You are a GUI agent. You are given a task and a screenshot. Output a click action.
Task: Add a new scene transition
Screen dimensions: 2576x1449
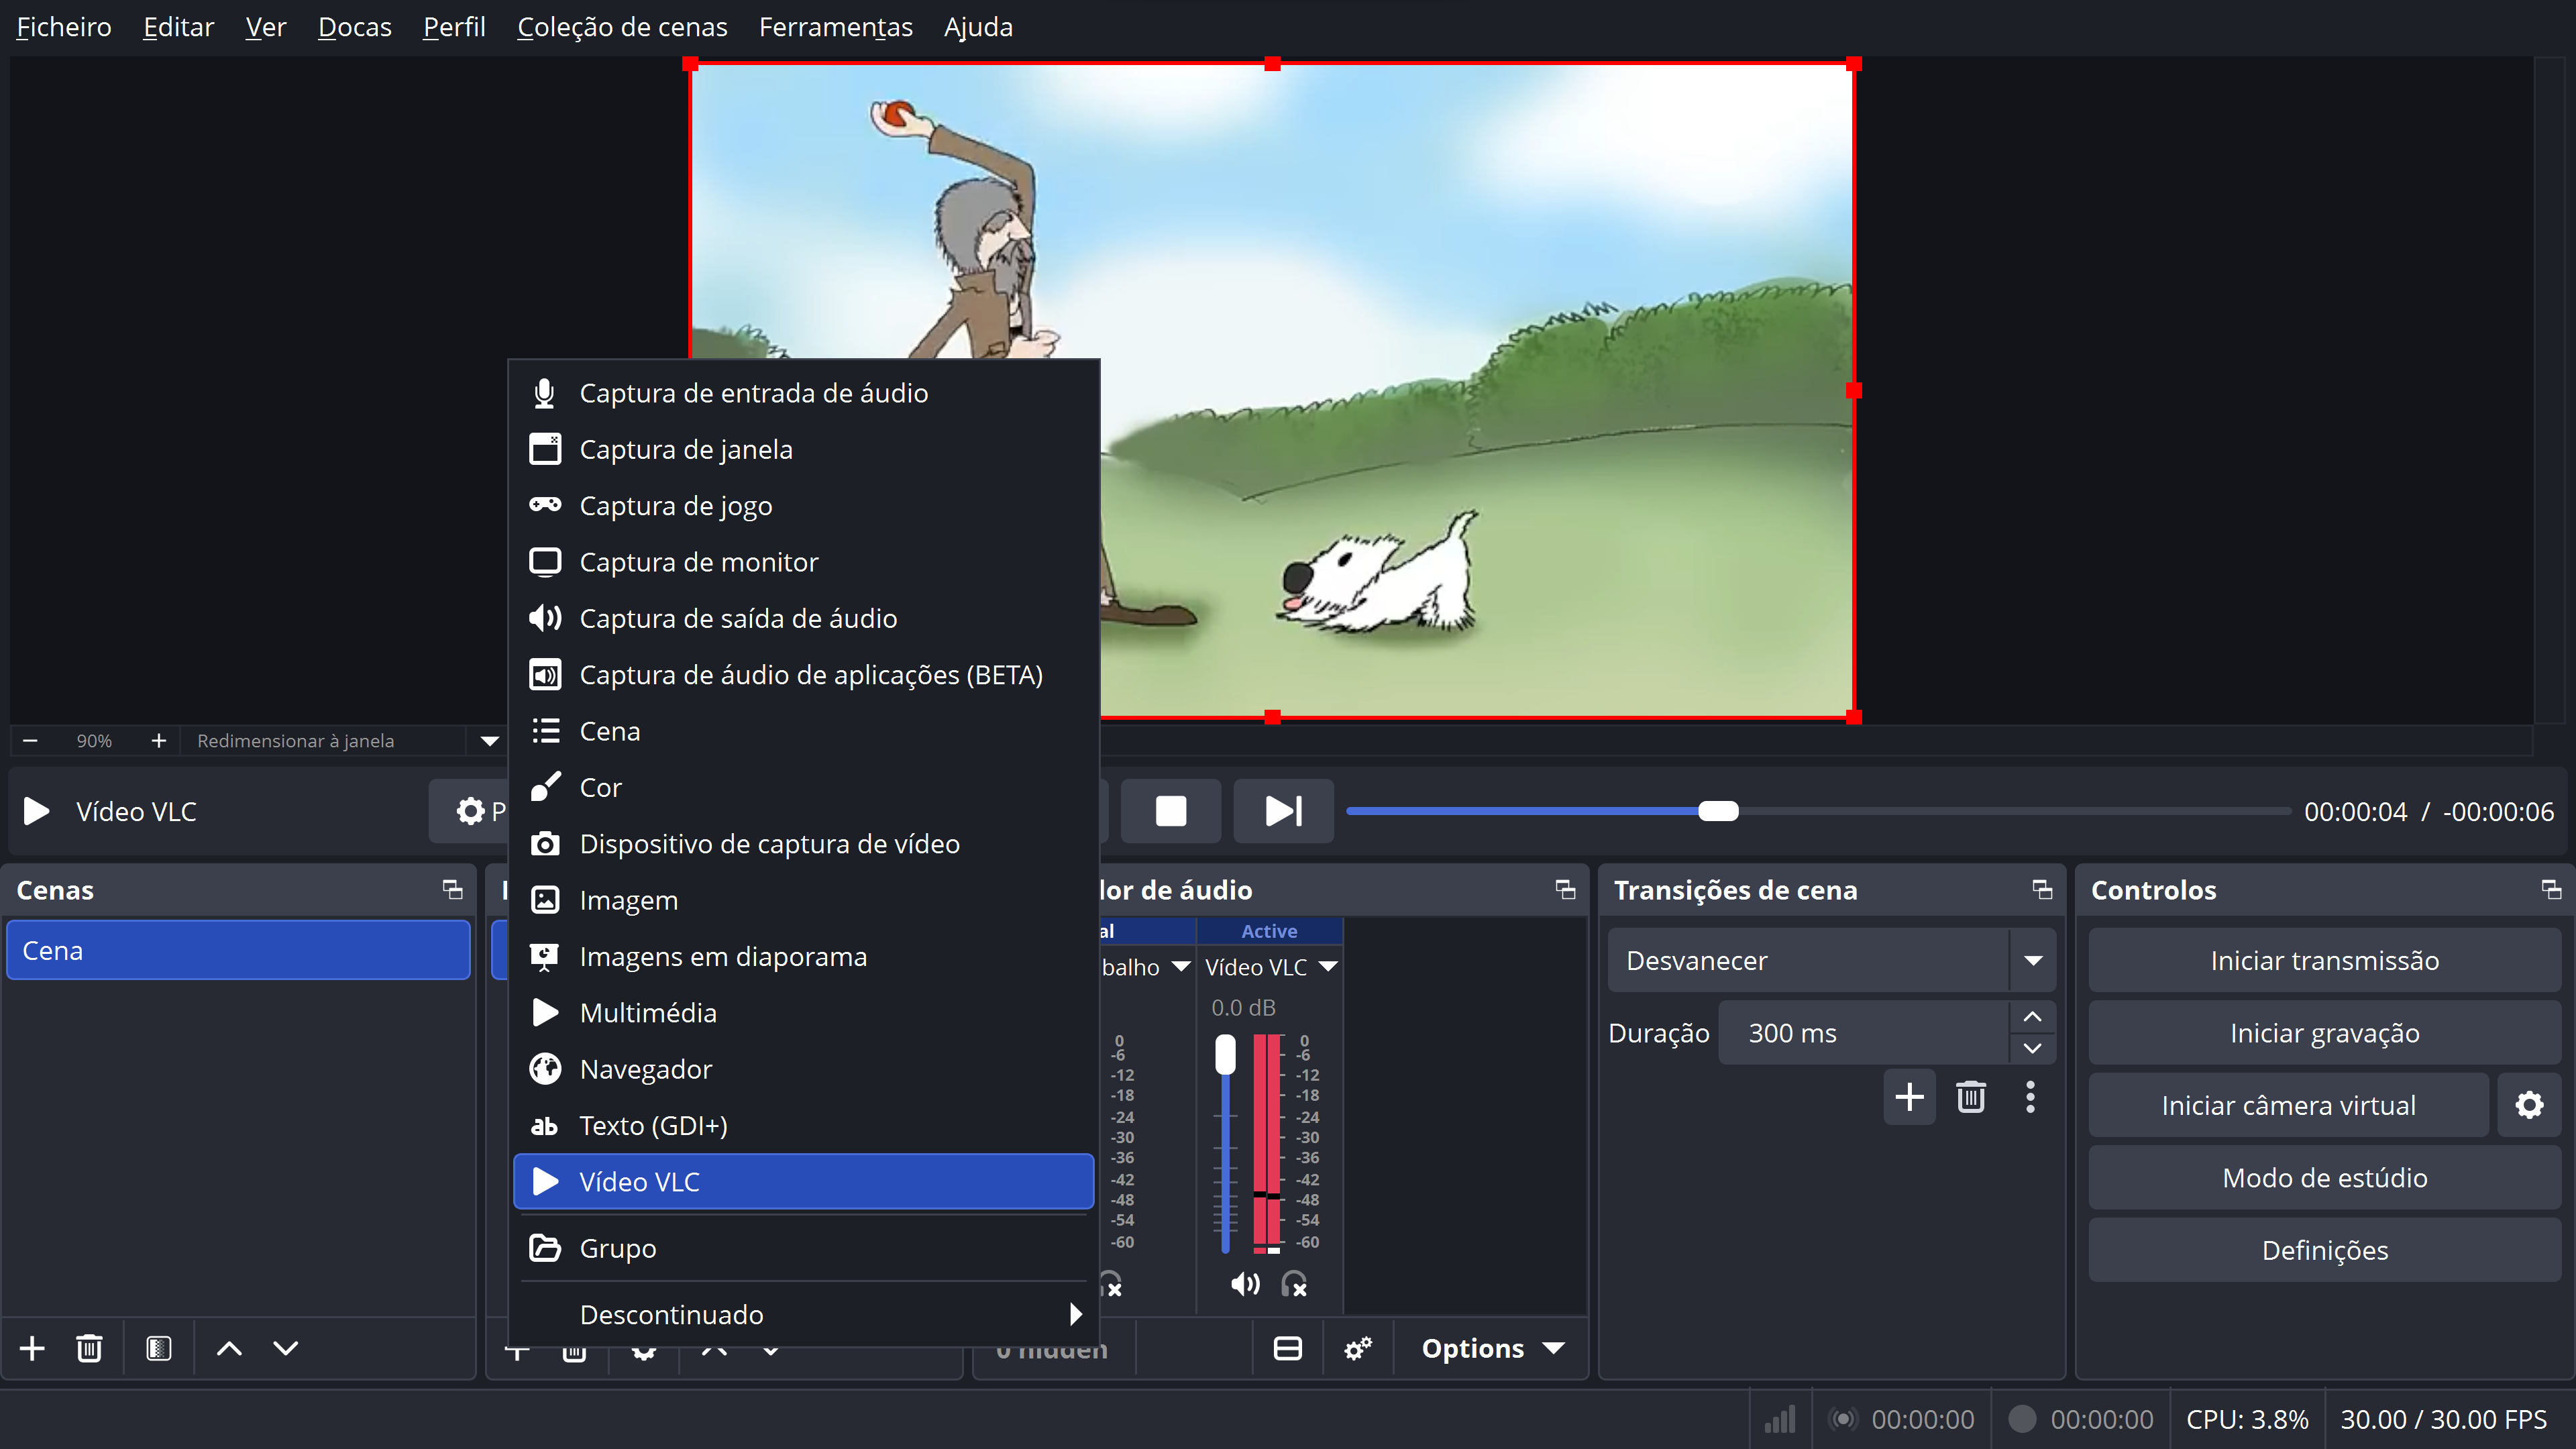pos(1909,1097)
